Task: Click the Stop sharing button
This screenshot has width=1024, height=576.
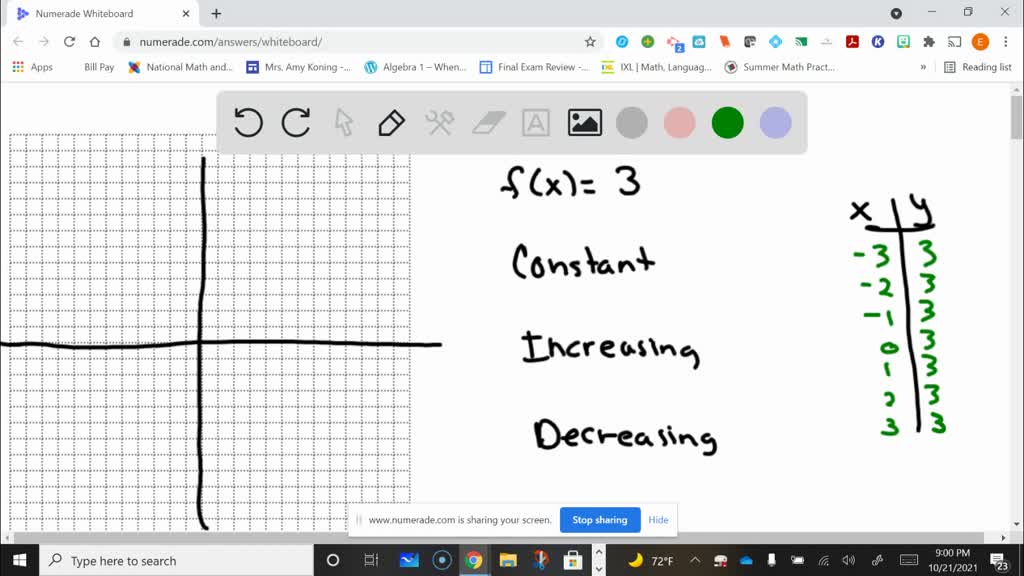Action: pos(600,520)
